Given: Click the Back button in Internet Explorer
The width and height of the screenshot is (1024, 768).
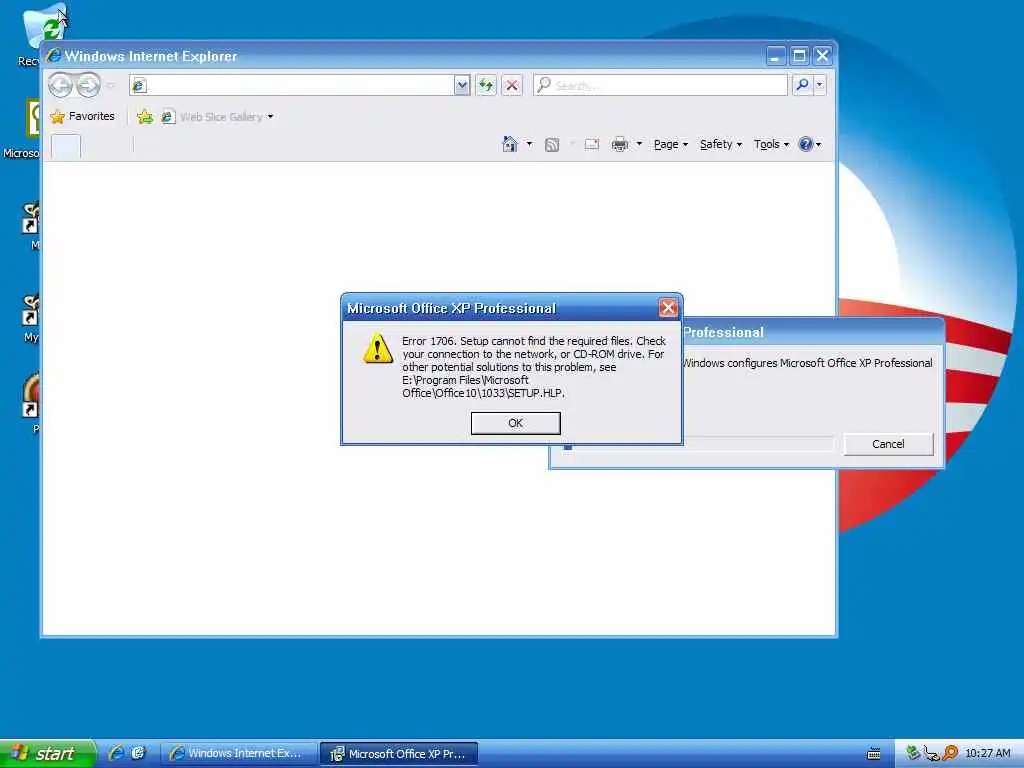Looking at the screenshot, I should [x=61, y=85].
